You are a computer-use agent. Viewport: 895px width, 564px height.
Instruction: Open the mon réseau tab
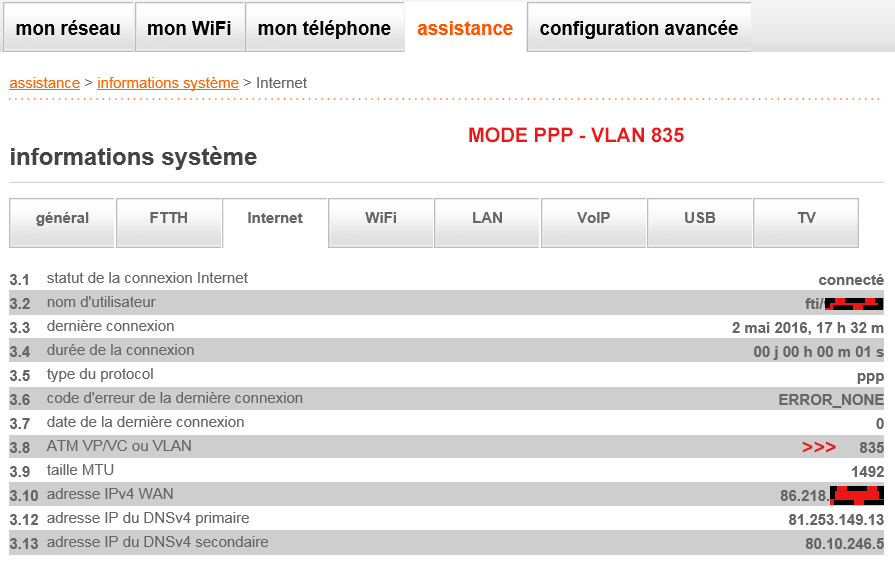tap(68, 28)
